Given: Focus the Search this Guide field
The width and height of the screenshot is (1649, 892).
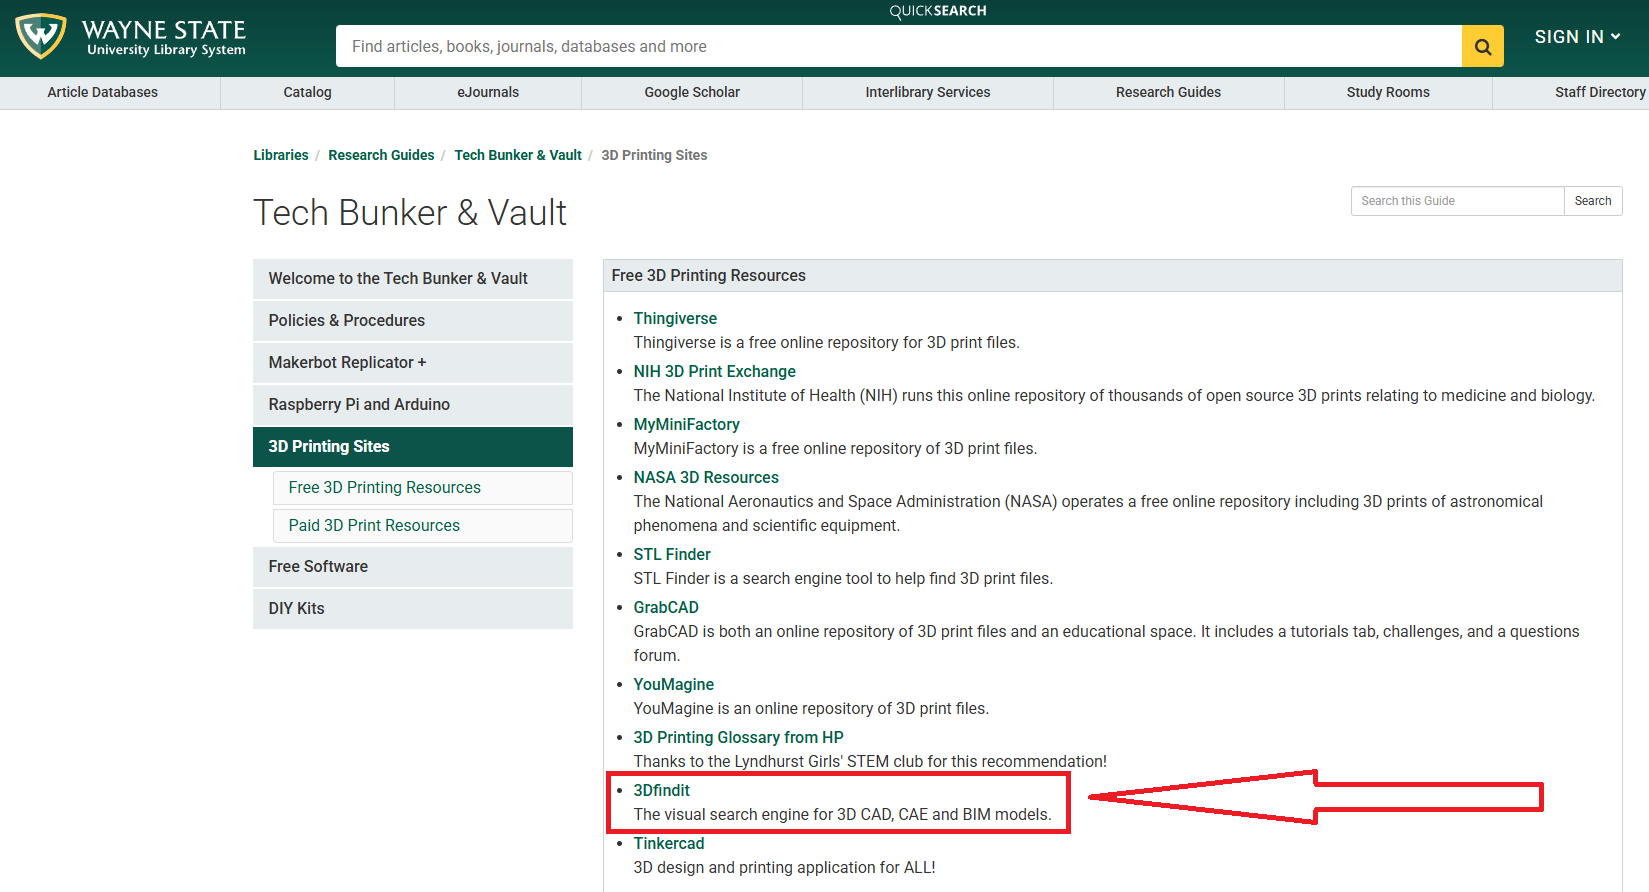Looking at the screenshot, I should (x=1457, y=201).
